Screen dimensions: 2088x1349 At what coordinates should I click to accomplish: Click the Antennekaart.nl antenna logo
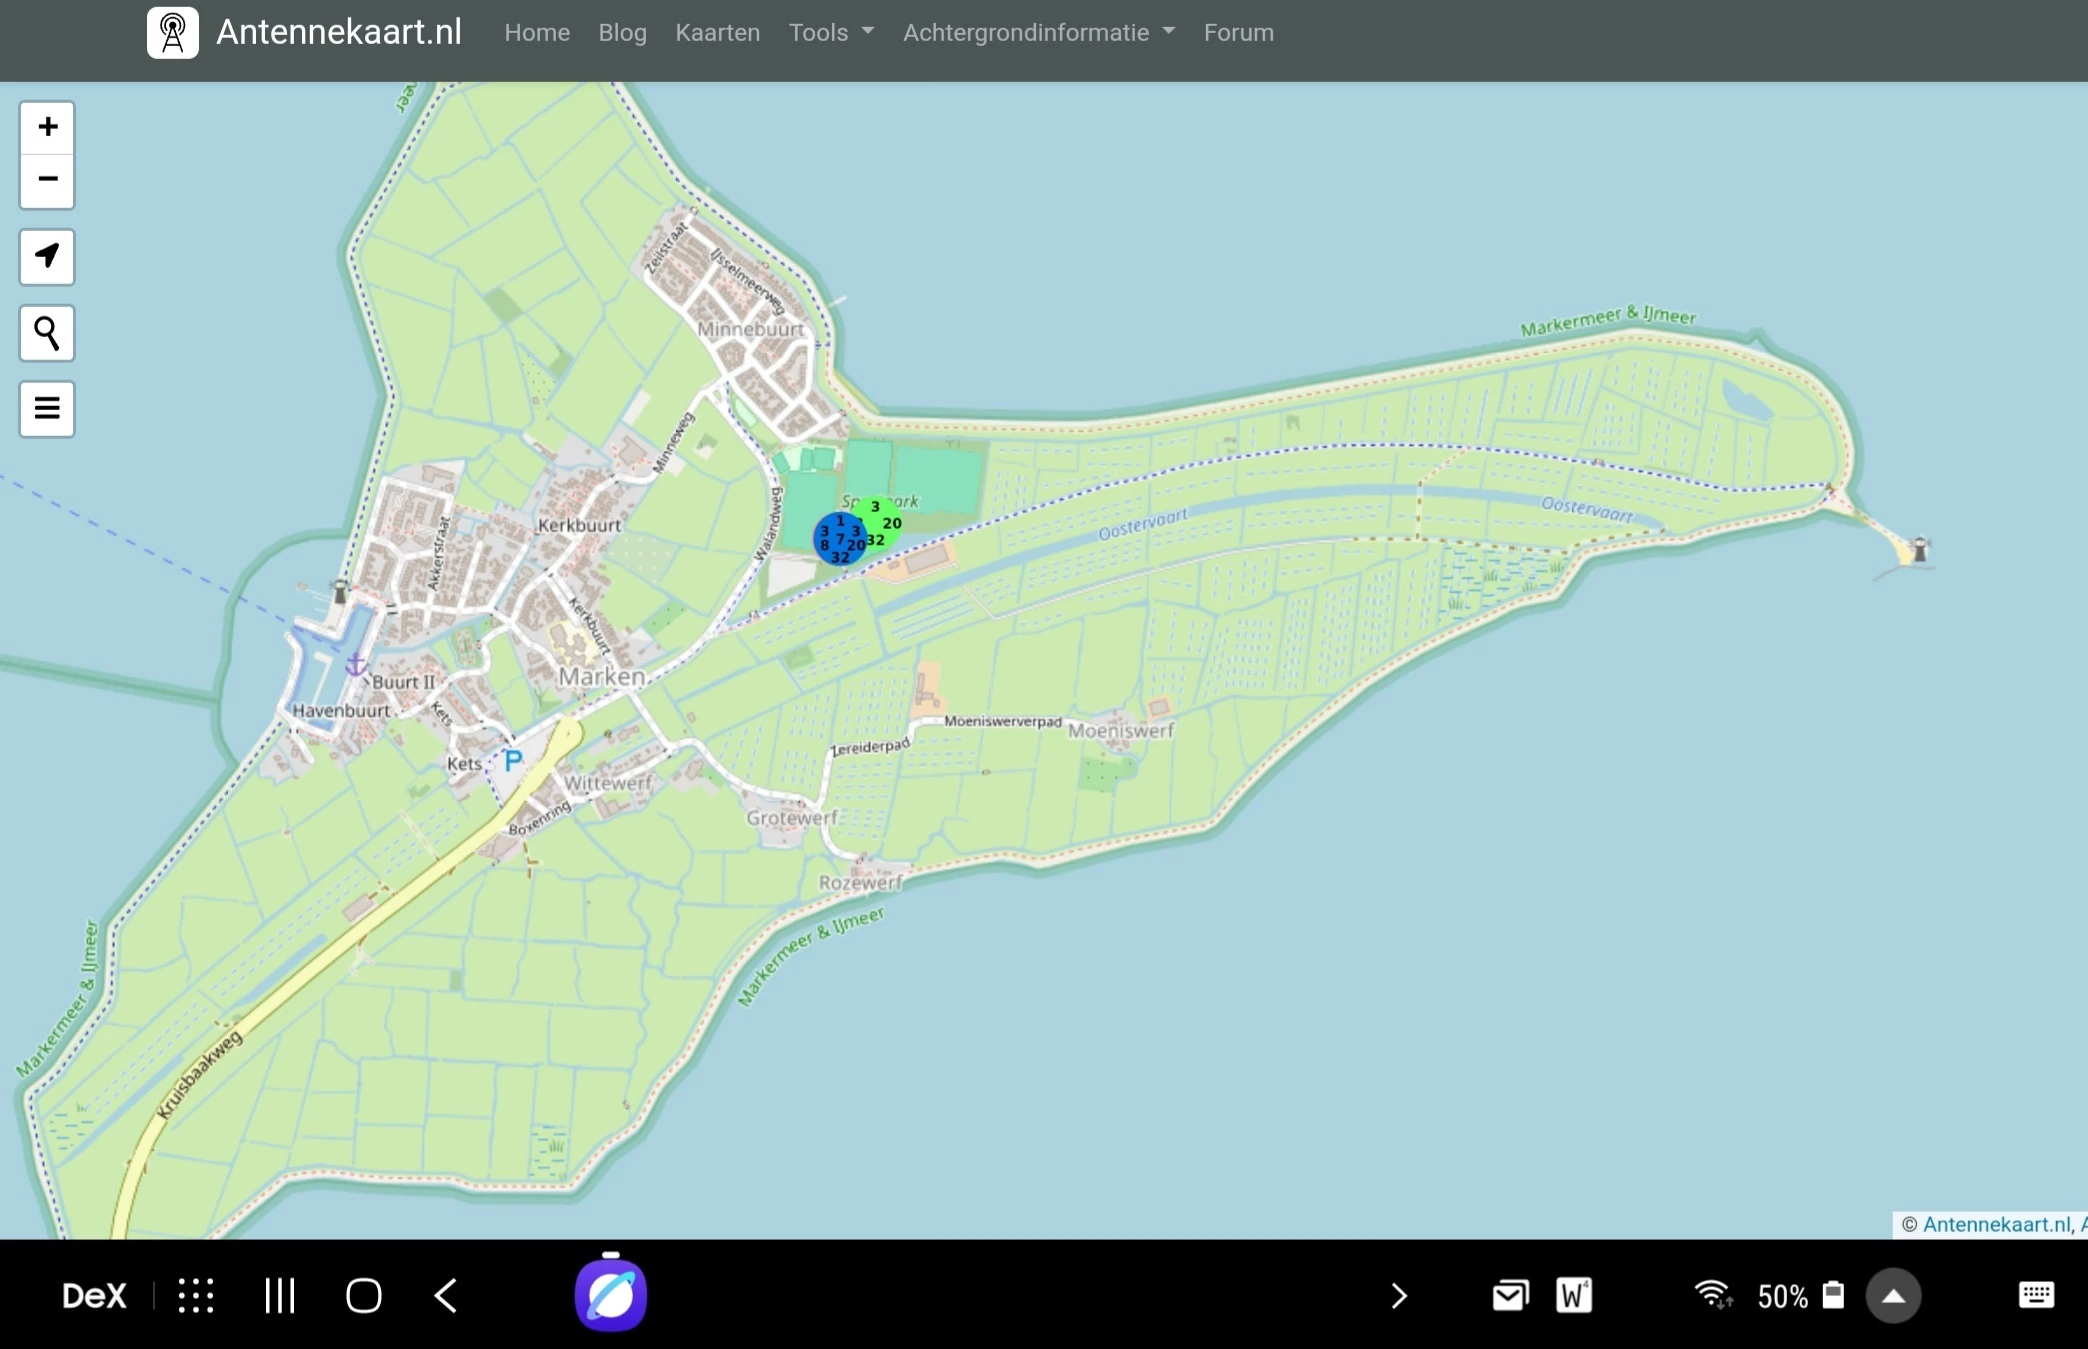point(173,33)
